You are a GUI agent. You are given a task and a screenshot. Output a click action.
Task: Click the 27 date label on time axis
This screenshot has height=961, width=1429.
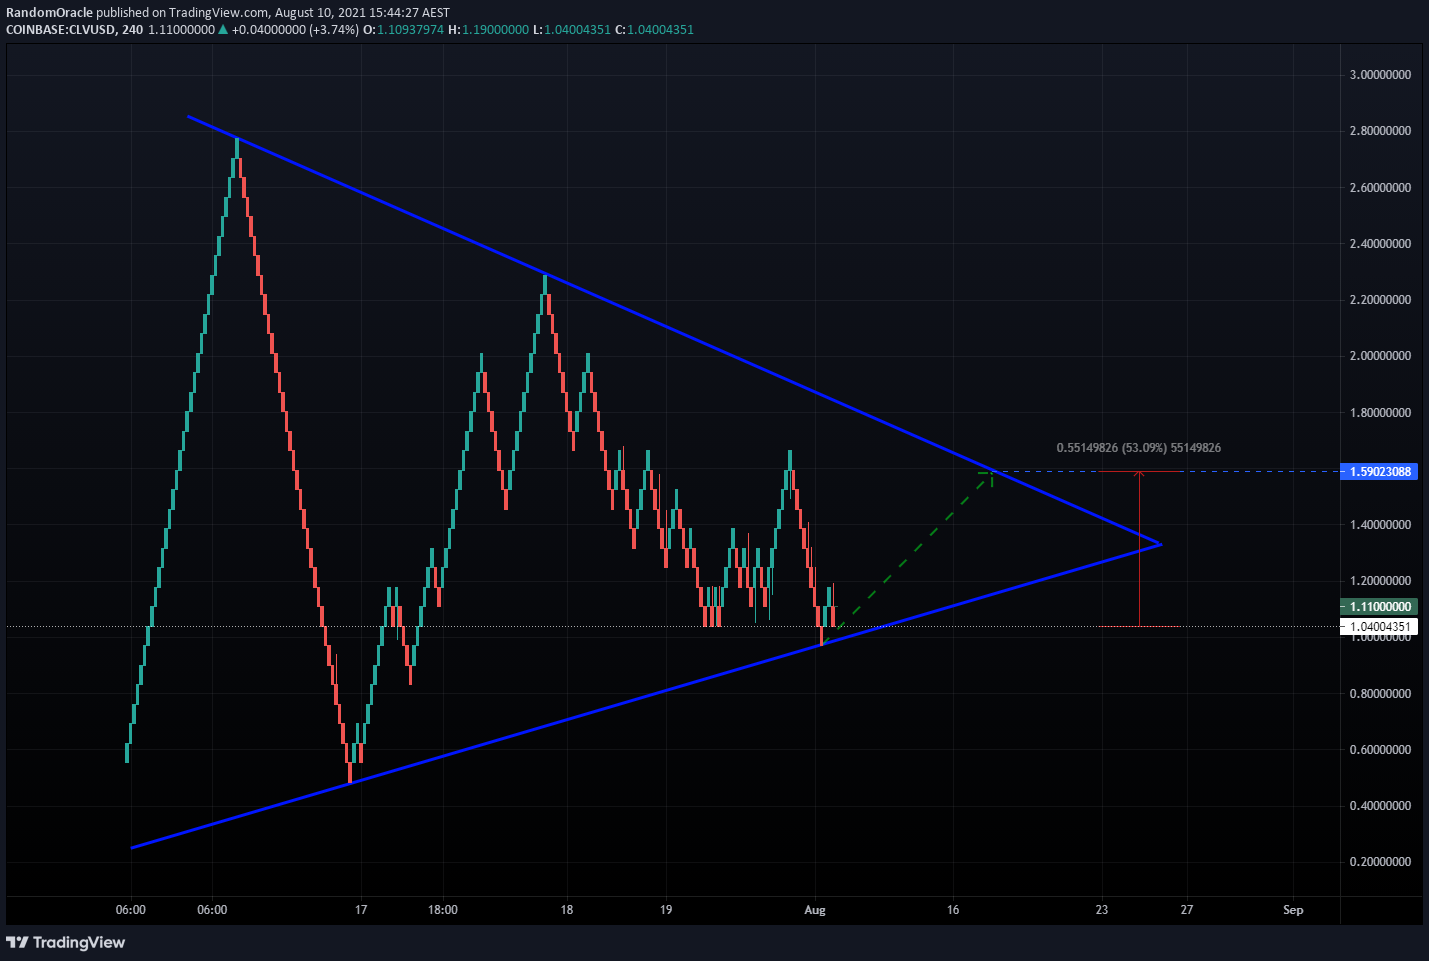coord(1187,910)
